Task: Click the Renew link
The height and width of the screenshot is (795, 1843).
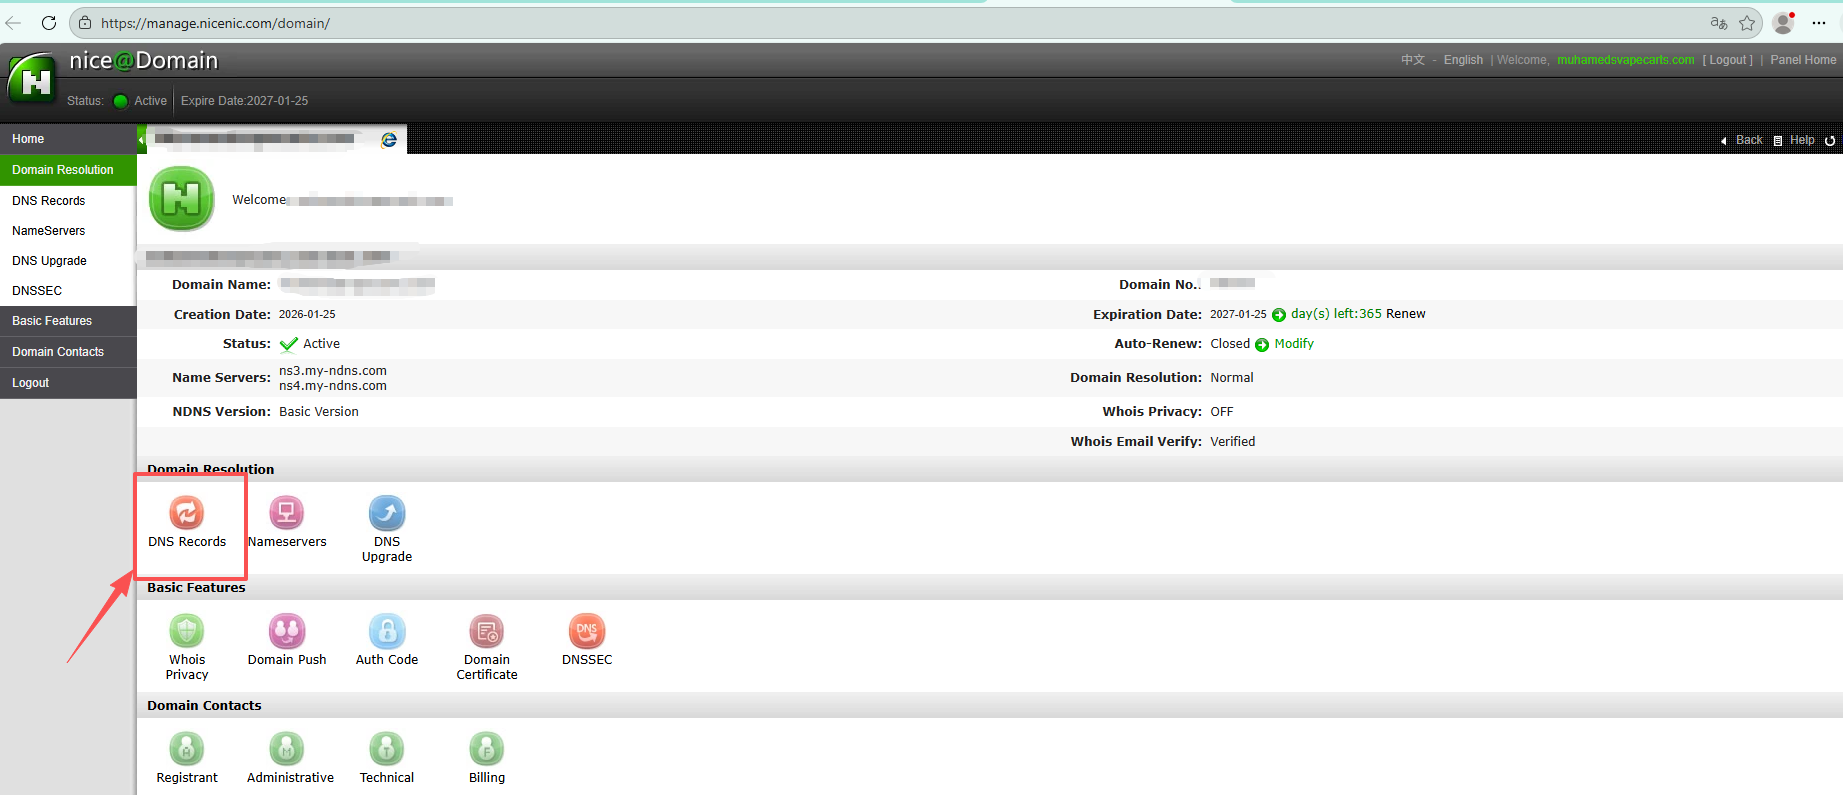Action: pyautogui.click(x=1405, y=314)
